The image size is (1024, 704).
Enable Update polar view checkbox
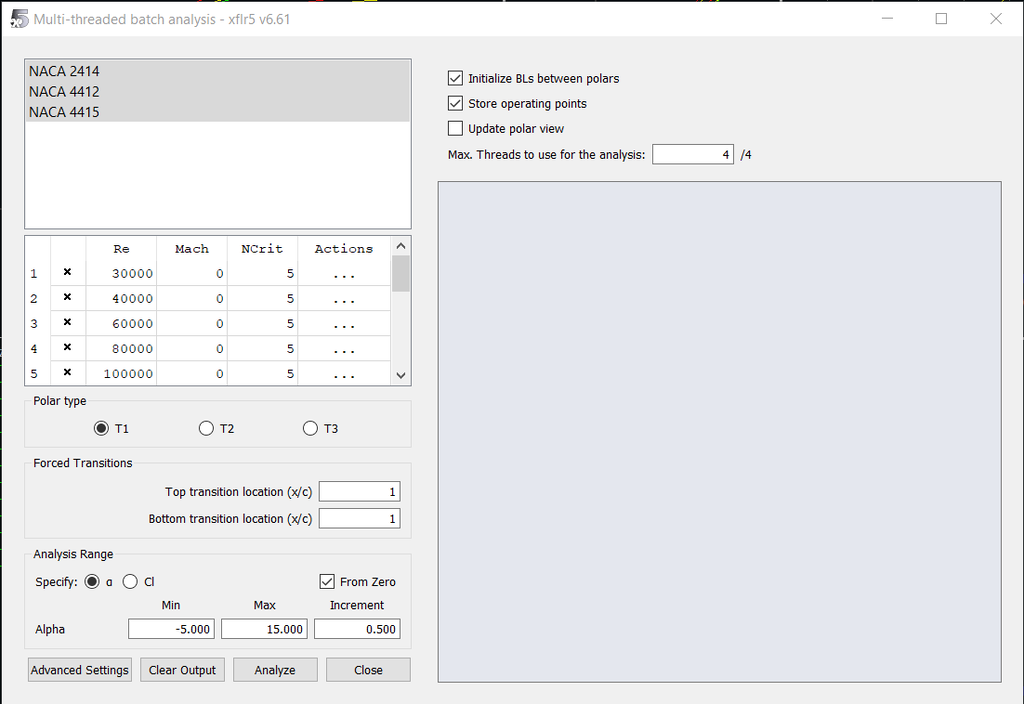(456, 128)
